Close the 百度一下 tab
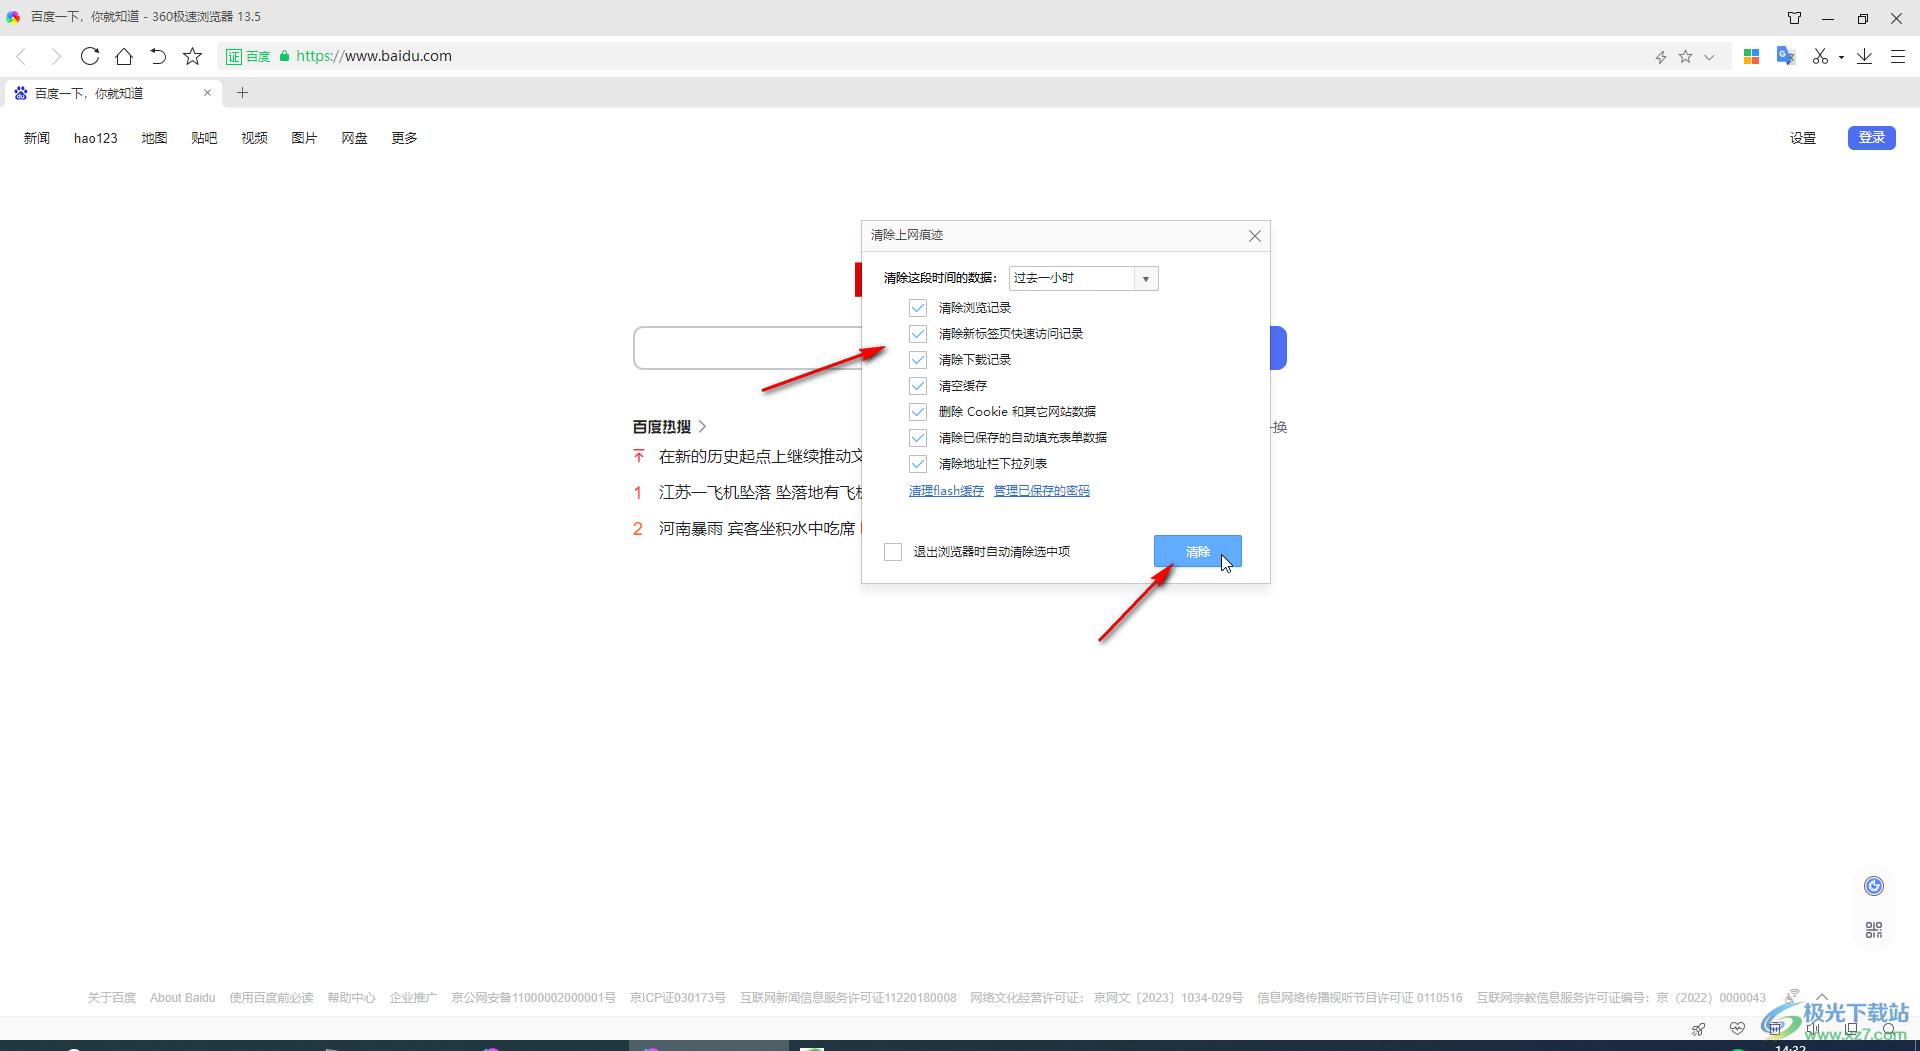This screenshot has height=1051, width=1920. coord(207,93)
